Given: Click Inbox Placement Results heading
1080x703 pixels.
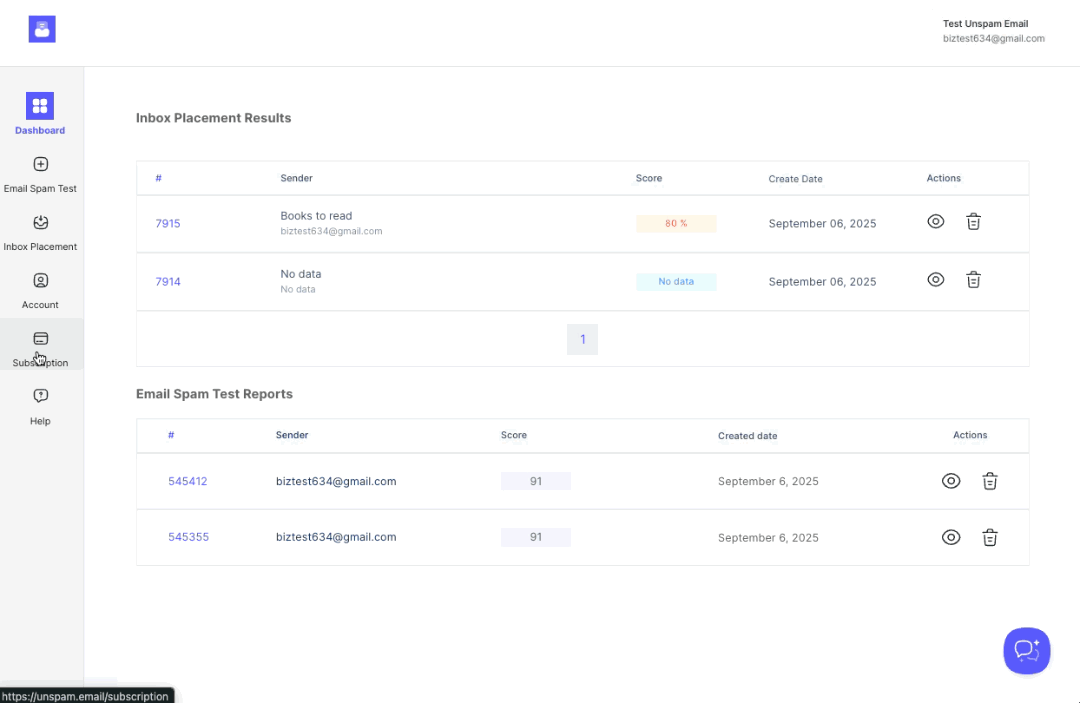Looking at the screenshot, I should click(214, 118).
